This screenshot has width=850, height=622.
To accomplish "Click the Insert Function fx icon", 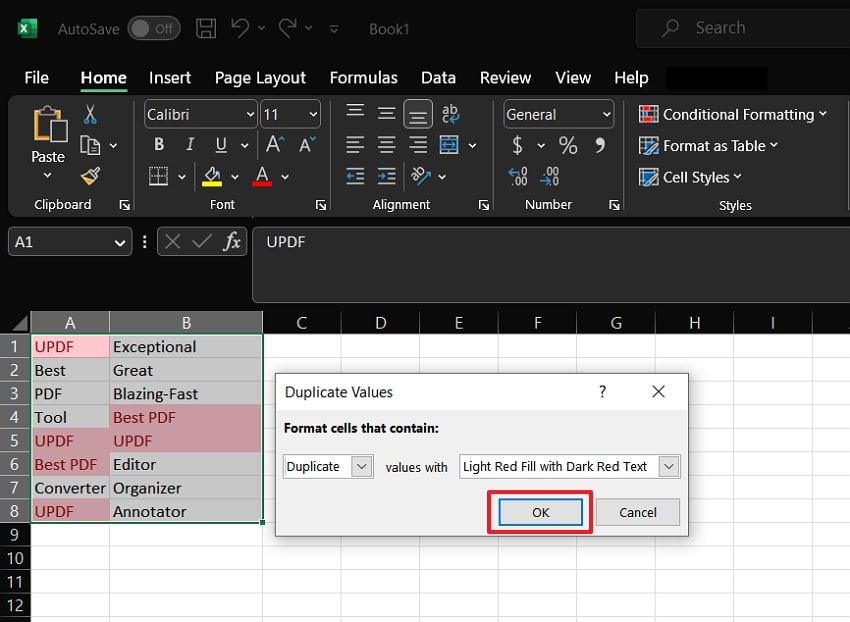I will [x=233, y=241].
